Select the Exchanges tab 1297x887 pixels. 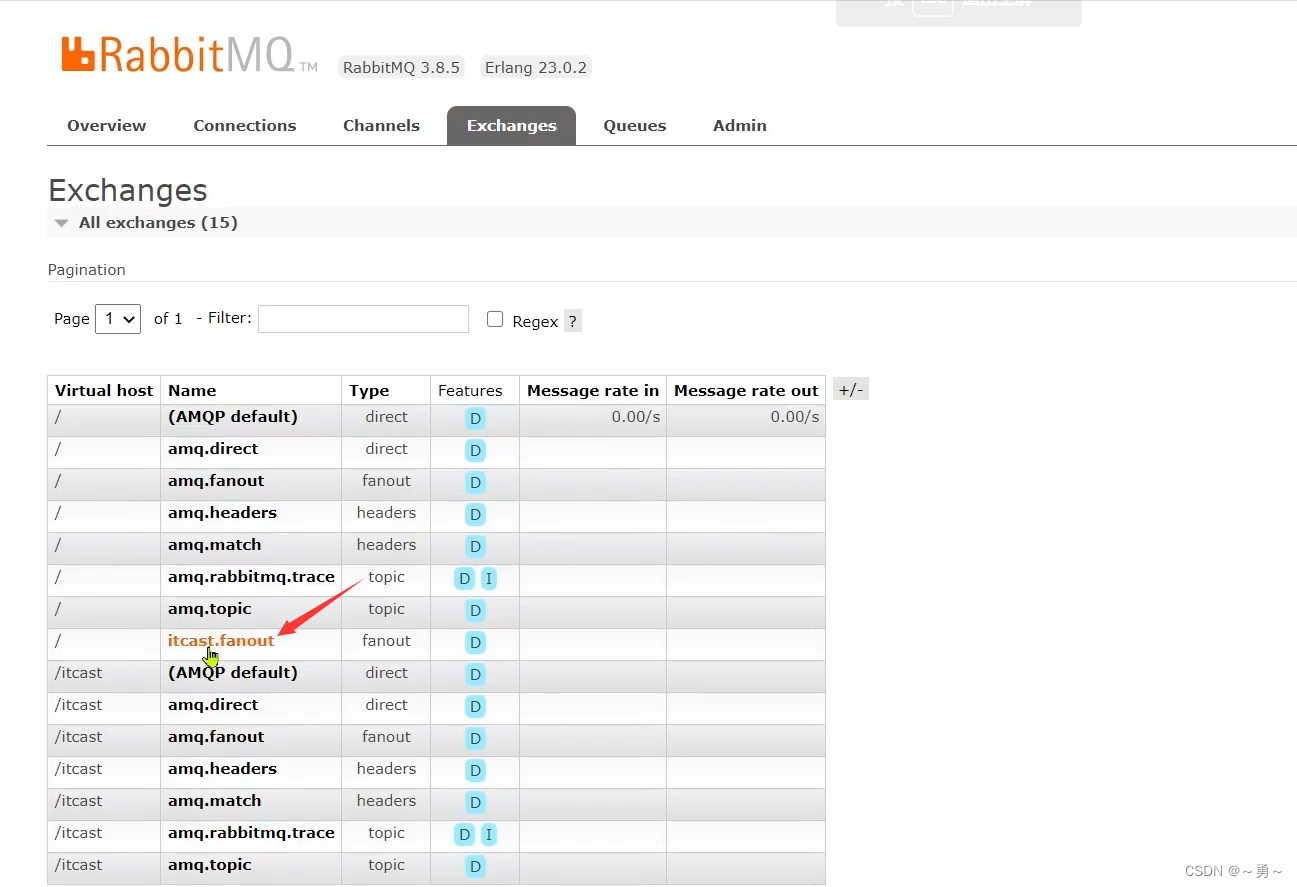(x=511, y=125)
